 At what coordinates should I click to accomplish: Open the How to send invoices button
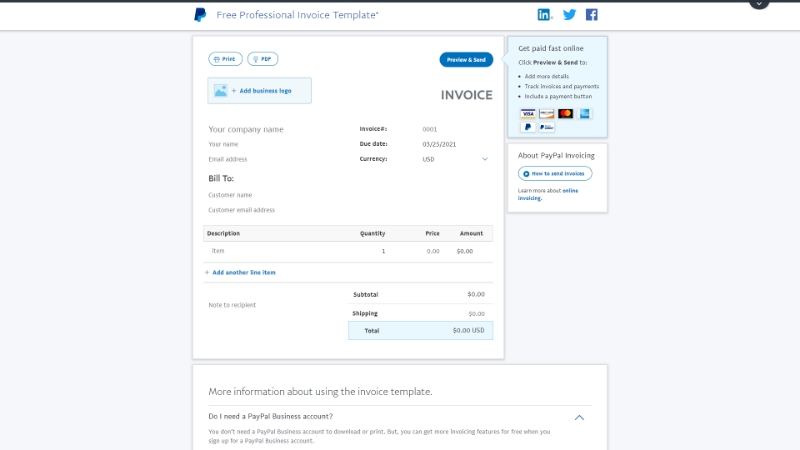pyautogui.click(x=555, y=173)
